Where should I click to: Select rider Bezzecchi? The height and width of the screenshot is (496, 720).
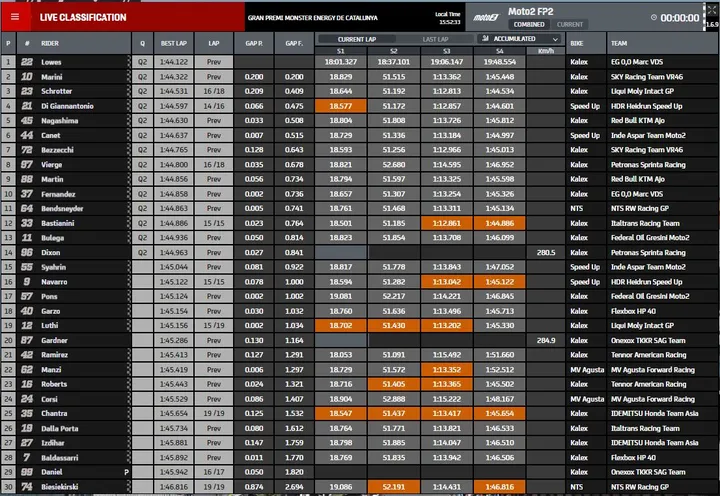[x=57, y=150]
